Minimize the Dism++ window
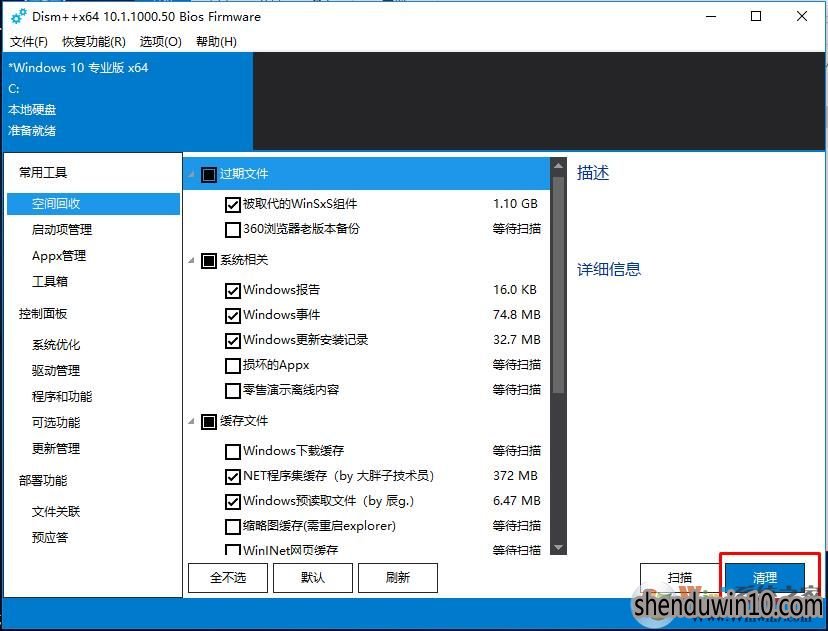The height and width of the screenshot is (631, 828). pyautogui.click(x=711, y=16)
